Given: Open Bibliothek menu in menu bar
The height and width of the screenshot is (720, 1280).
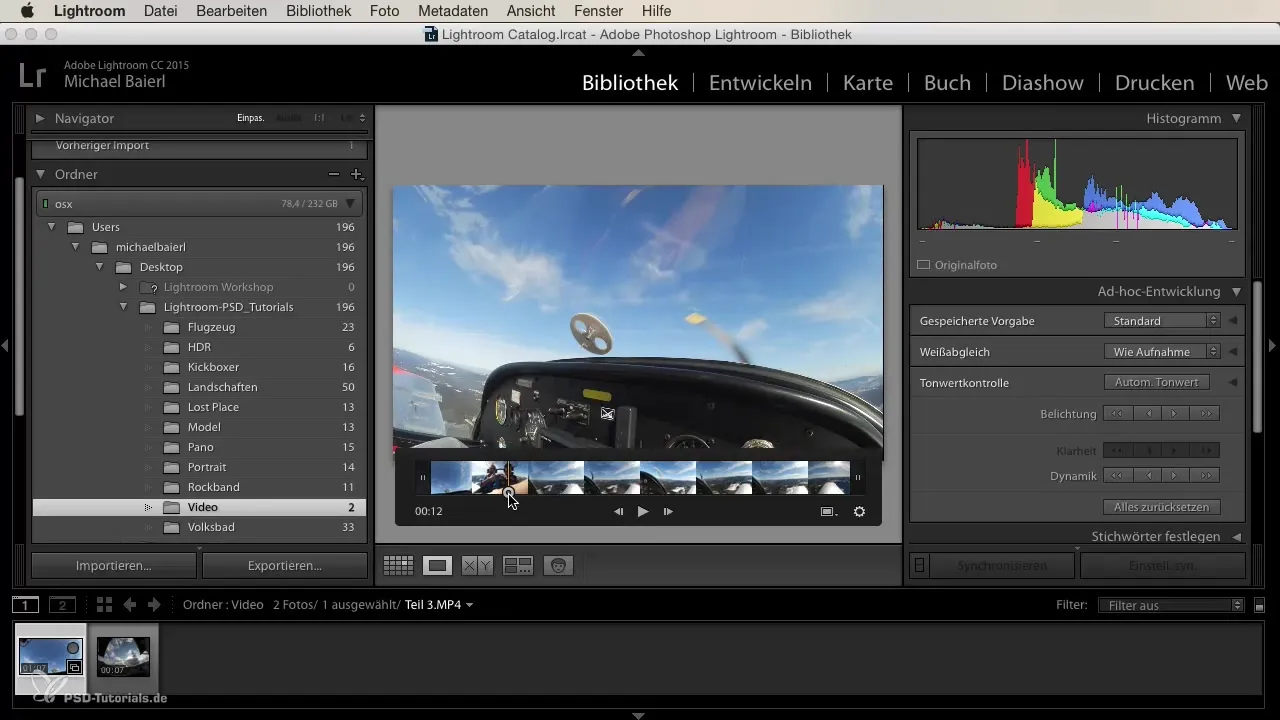Looking at the screenshot, I should (318, 11).
